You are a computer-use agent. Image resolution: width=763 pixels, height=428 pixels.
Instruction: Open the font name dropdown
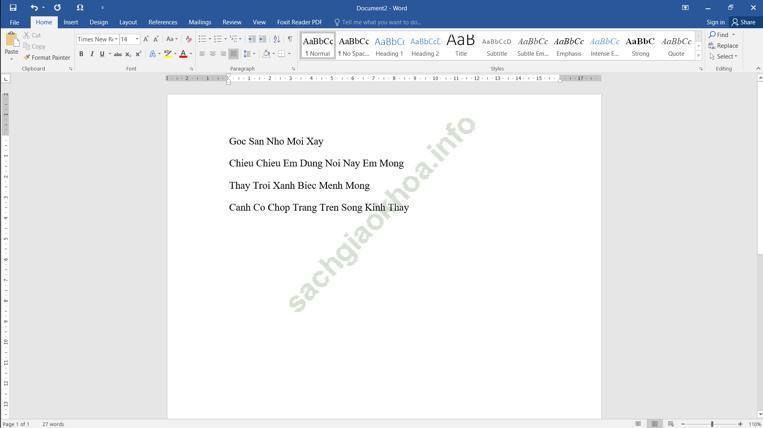click(x=116, y=39)
